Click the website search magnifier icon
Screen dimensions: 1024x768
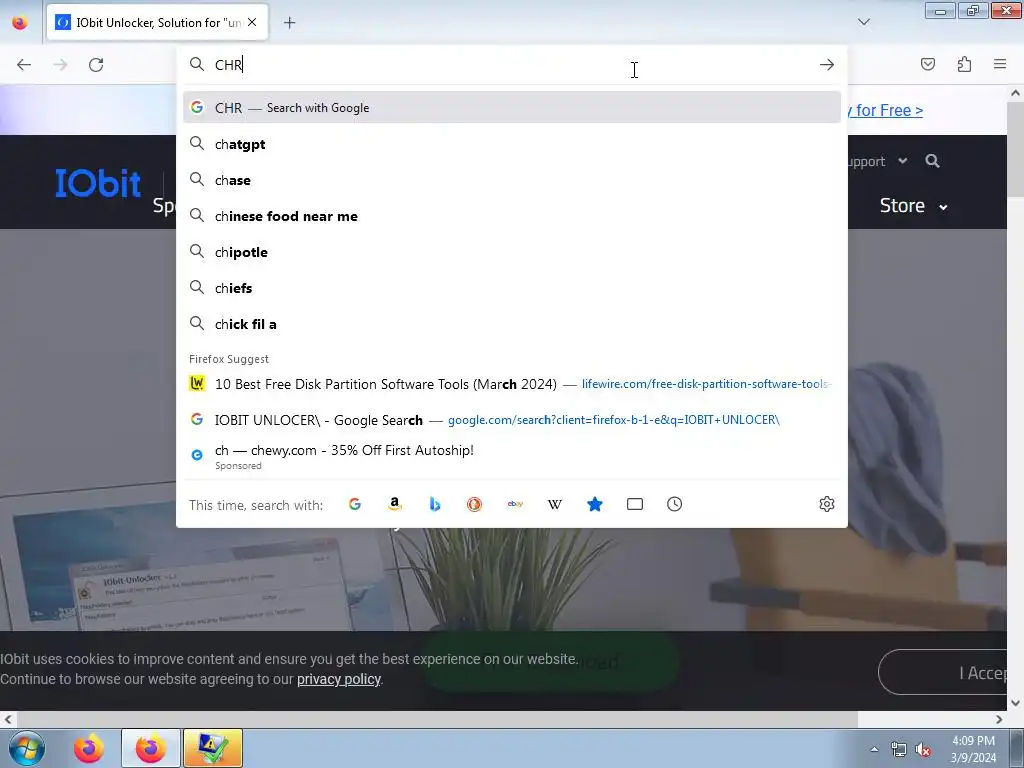[932, 161]
